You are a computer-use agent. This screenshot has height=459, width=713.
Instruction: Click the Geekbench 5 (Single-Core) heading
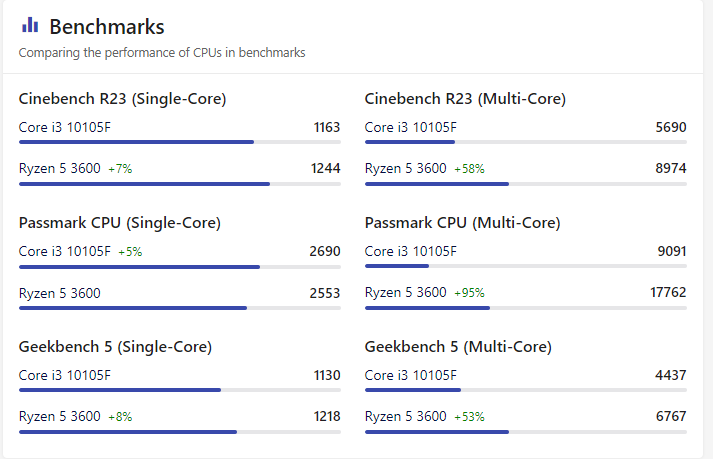[x=115, y=347]
